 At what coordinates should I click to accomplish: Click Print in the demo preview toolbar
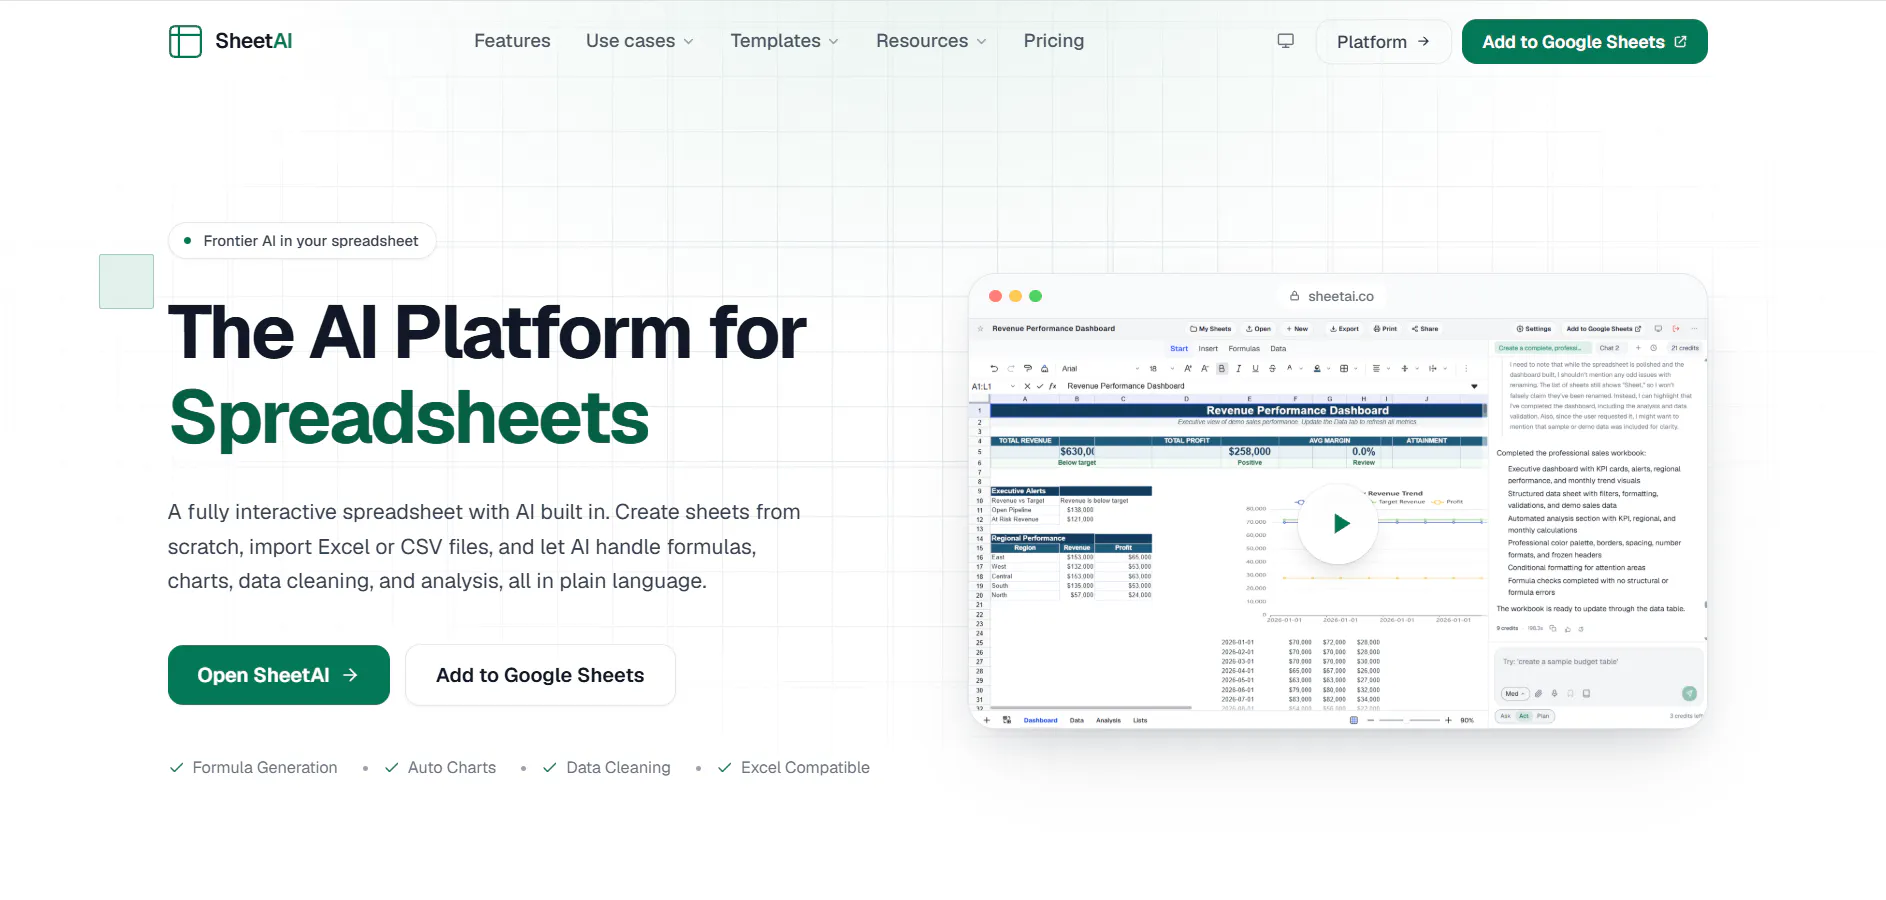1385,329
